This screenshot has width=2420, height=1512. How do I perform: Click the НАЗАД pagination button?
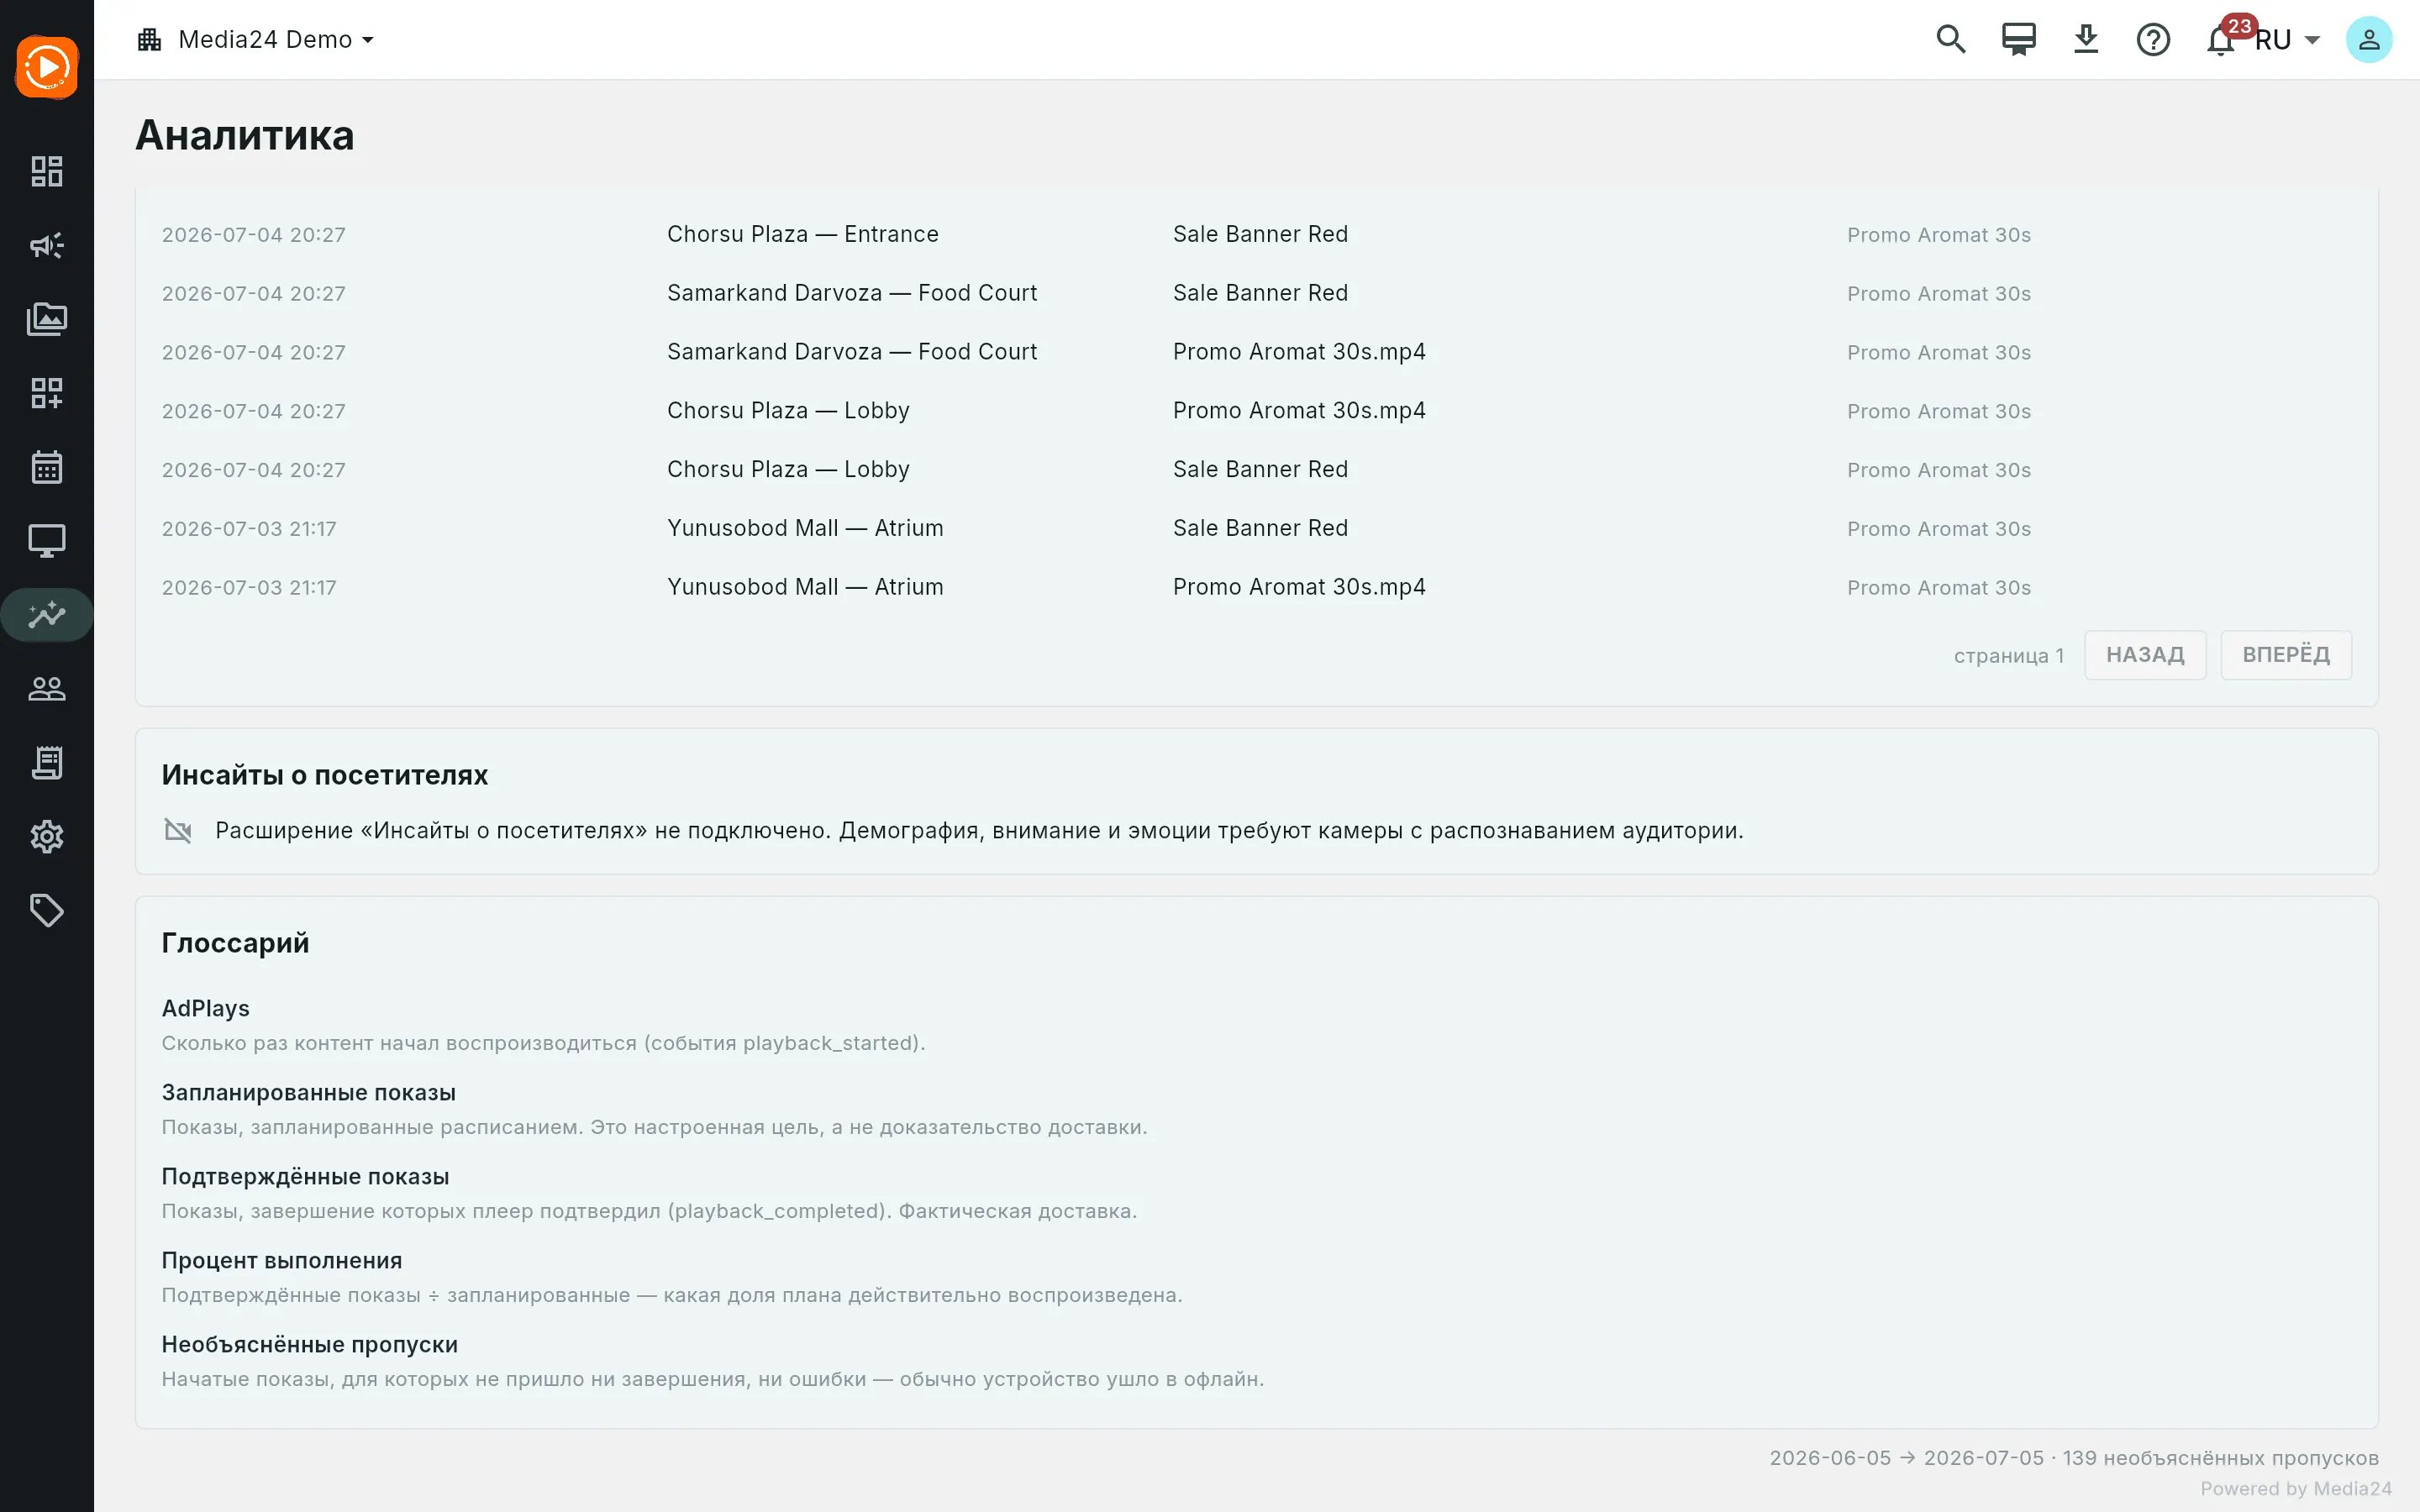[x=2145, y=655]
